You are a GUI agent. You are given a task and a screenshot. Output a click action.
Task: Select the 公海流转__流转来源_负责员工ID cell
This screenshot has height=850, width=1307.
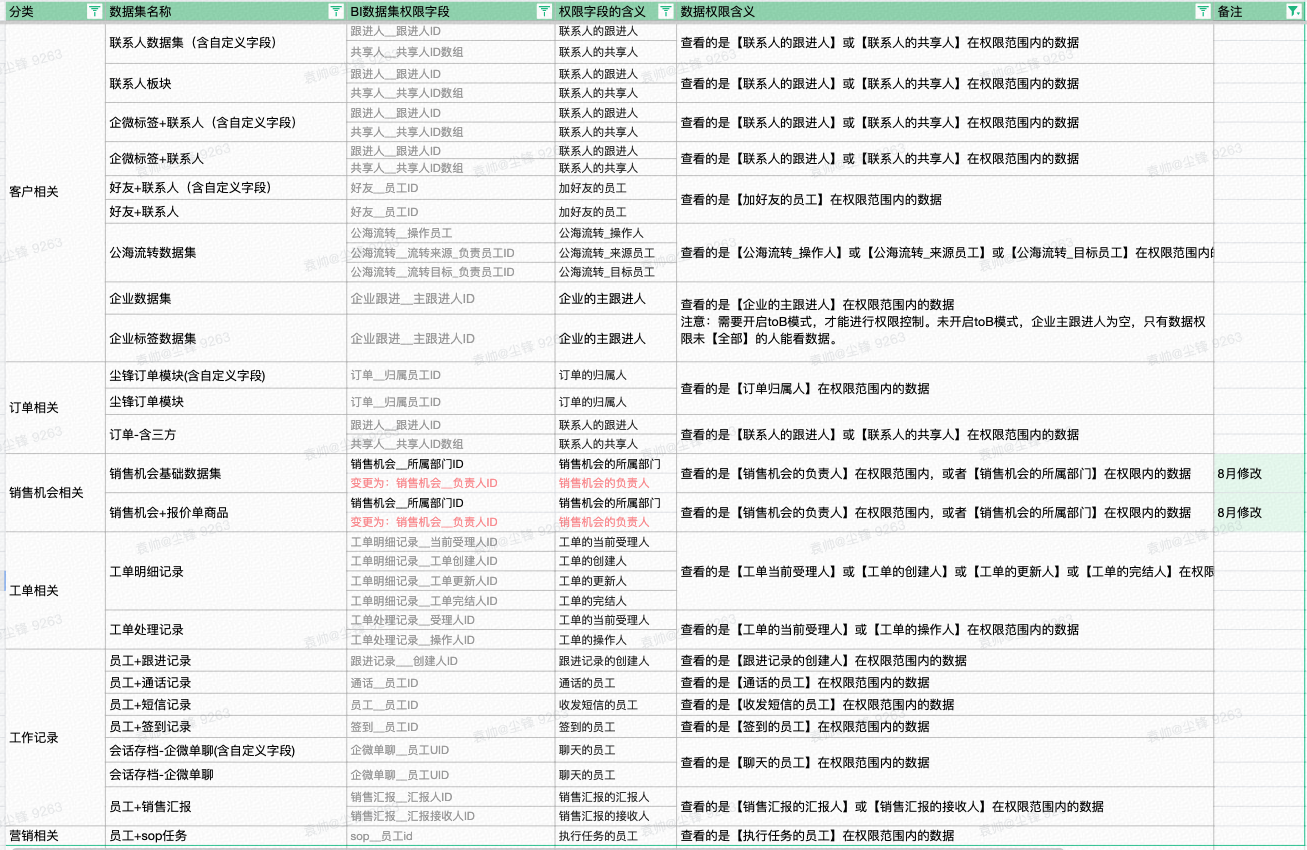click(x=451, y=253)
